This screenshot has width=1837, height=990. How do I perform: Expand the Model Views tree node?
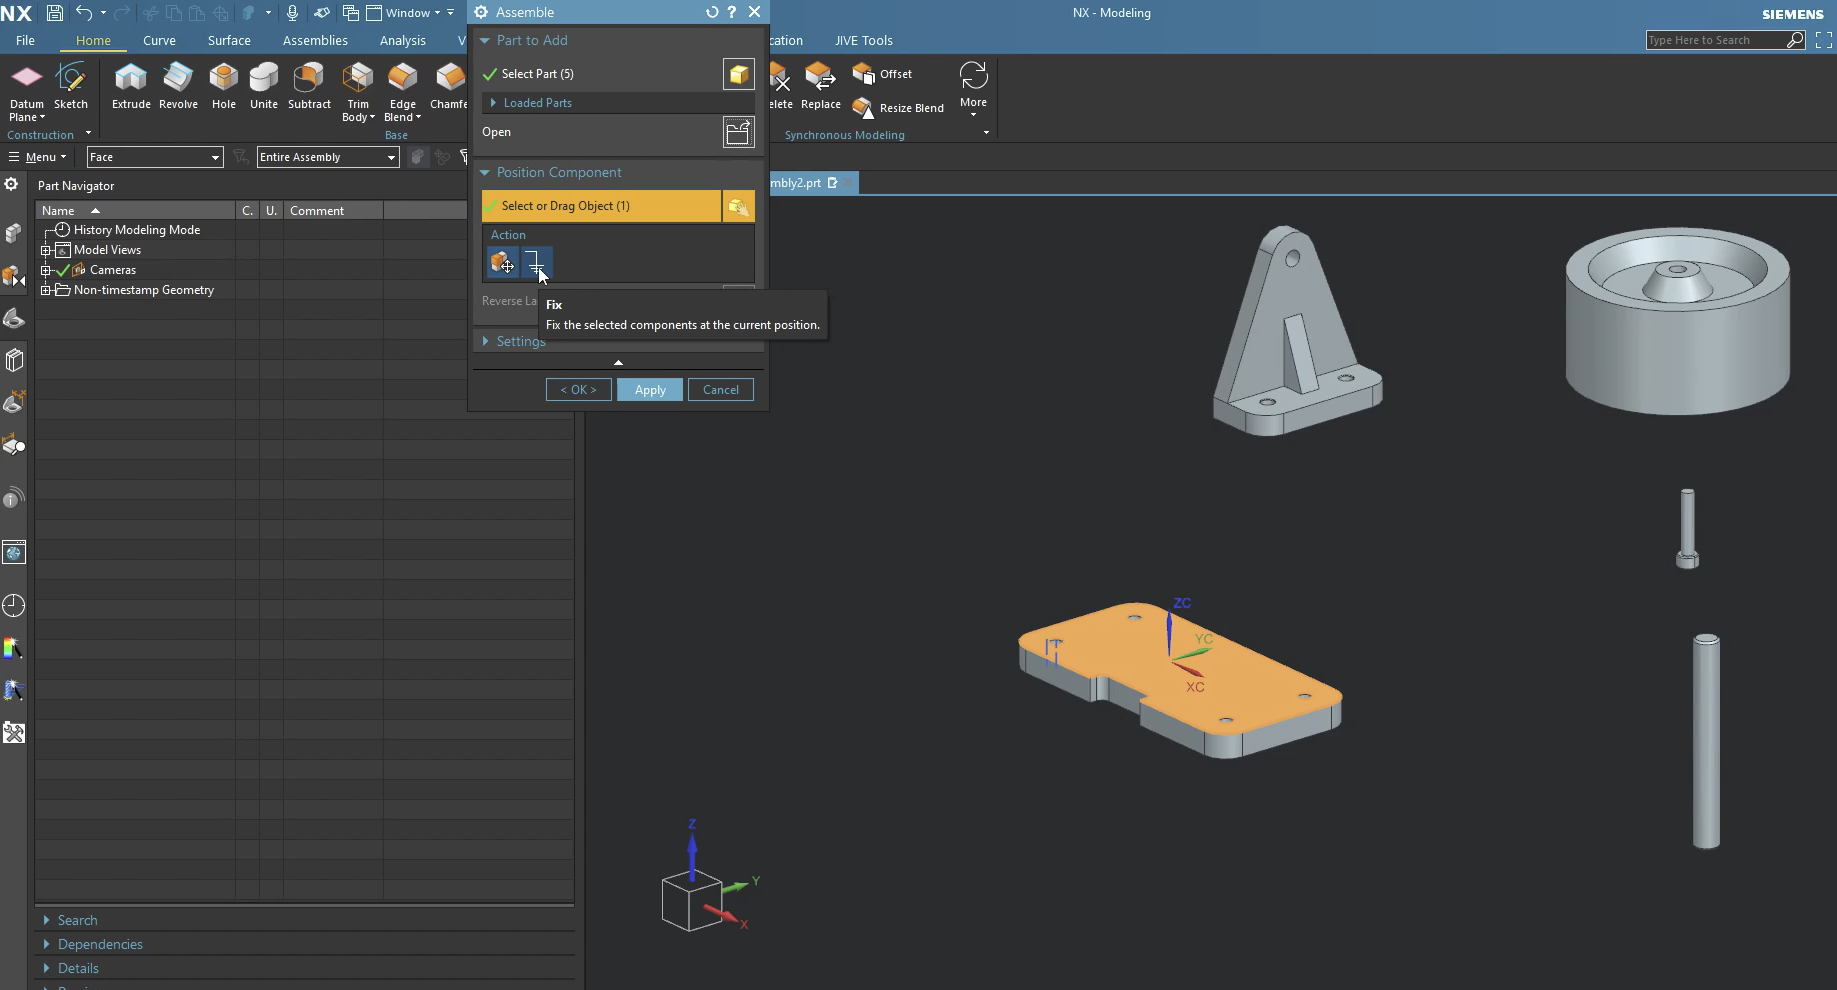(45, 250)
